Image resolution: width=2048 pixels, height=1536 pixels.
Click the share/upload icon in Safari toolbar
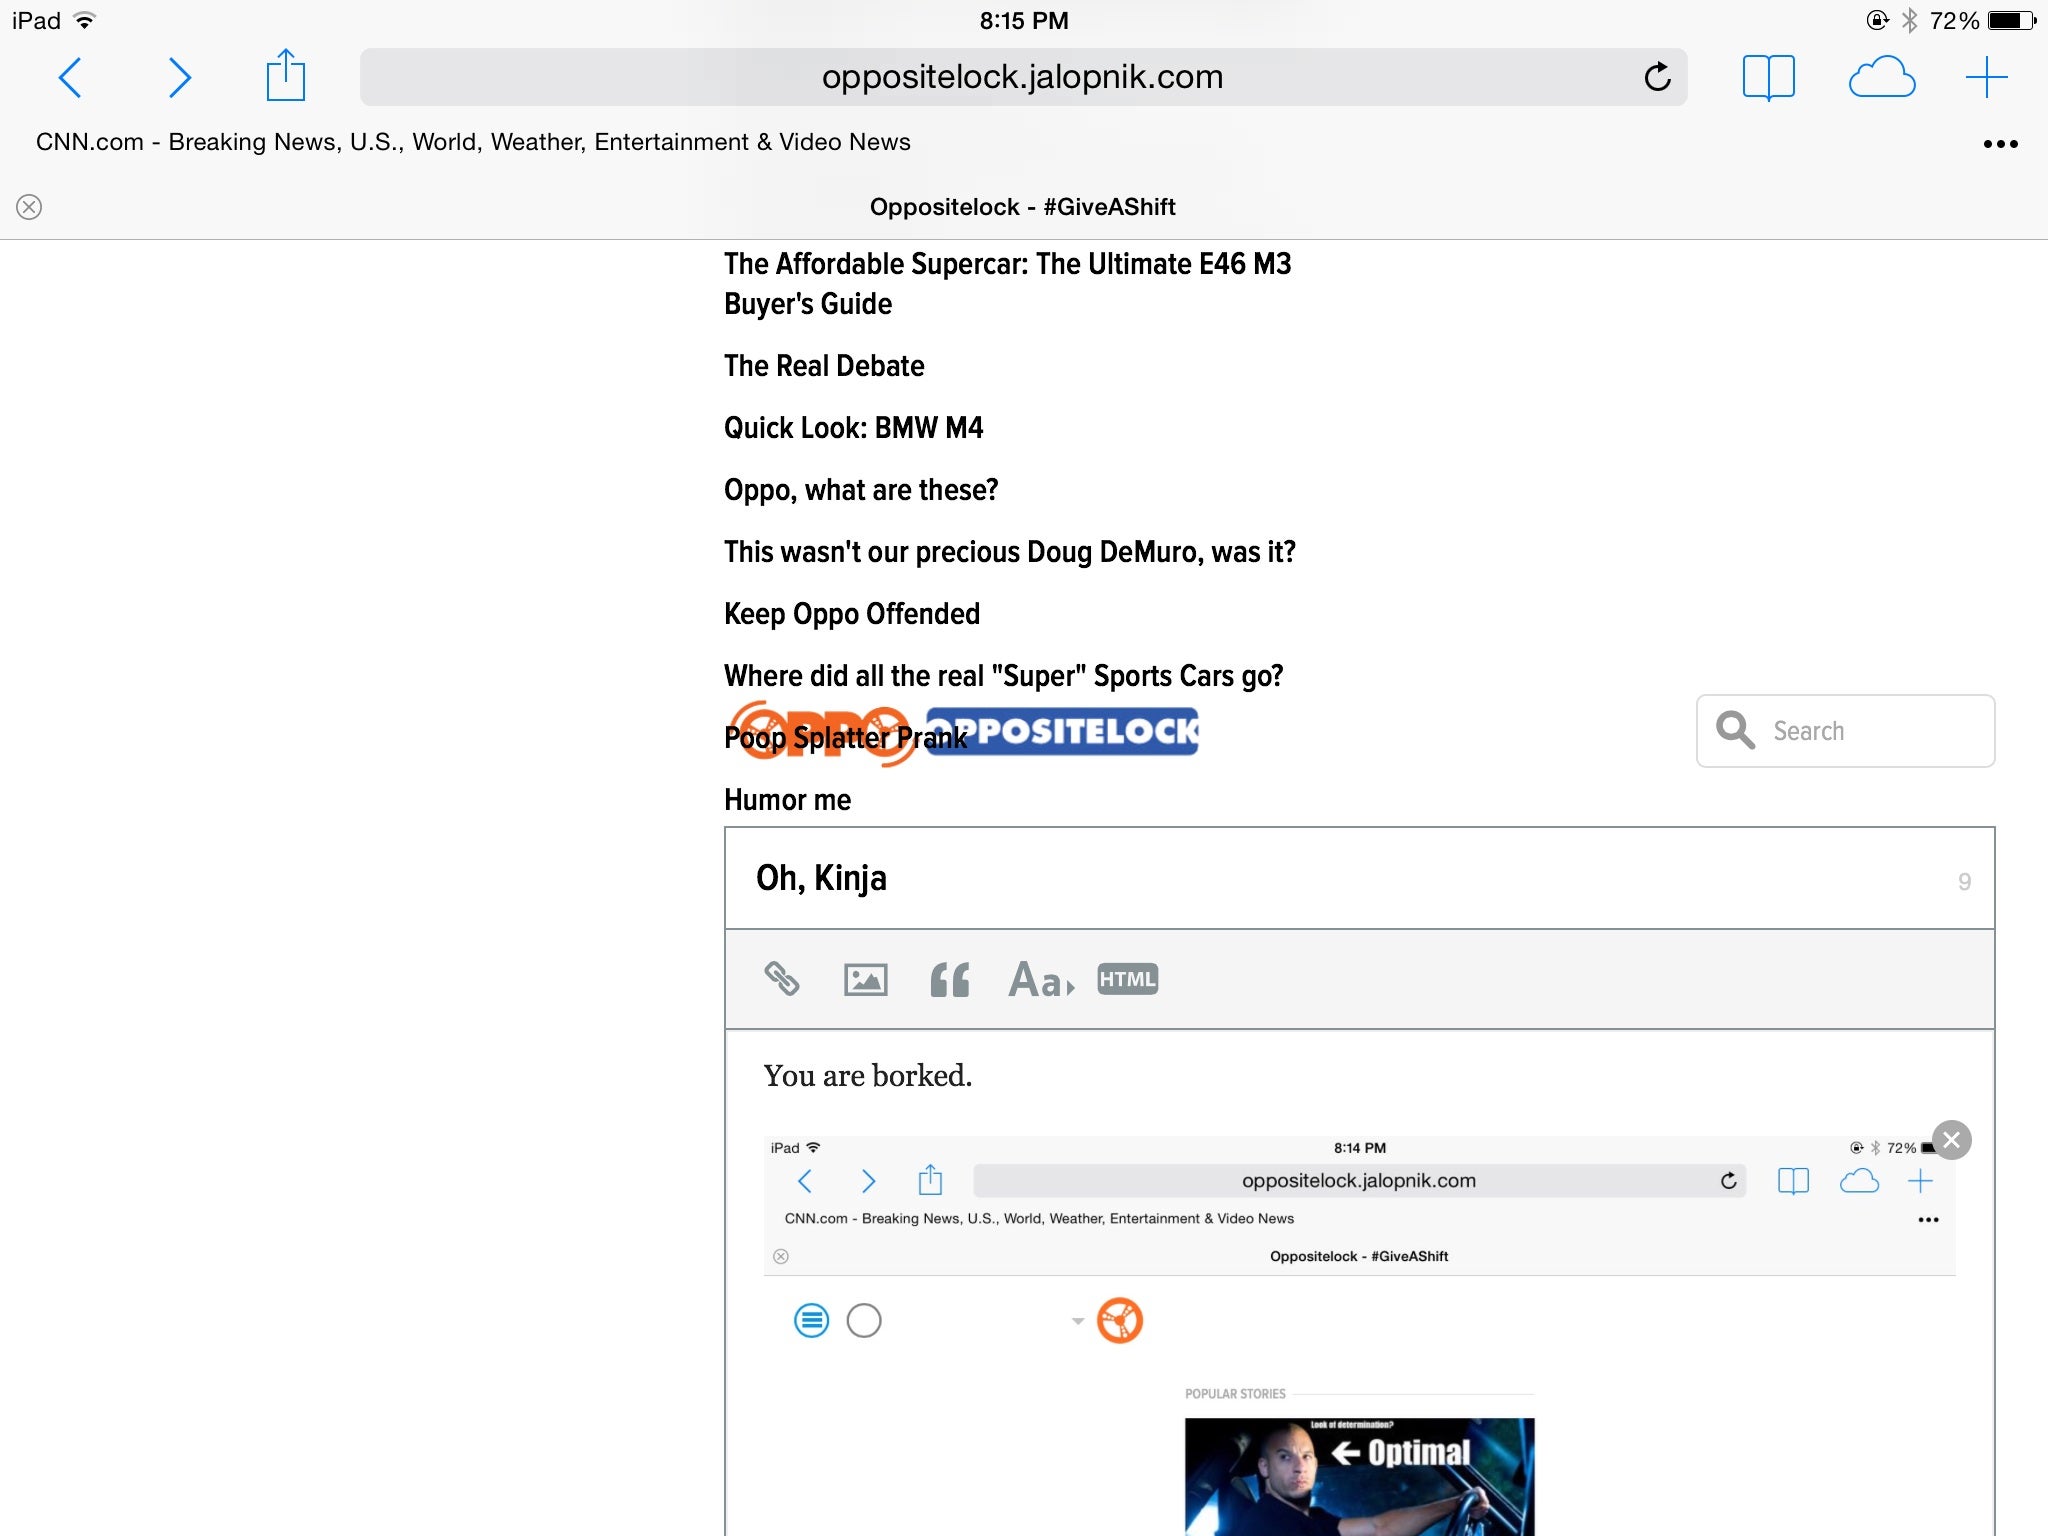click(287, 74)
